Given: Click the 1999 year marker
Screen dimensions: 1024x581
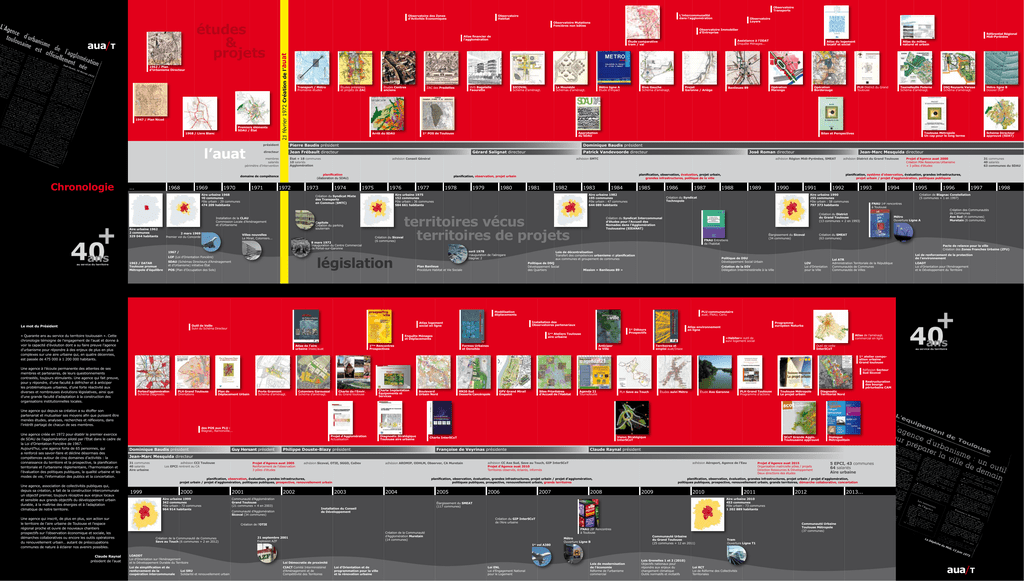Looking at the screenshot, I should click(136, 492).
